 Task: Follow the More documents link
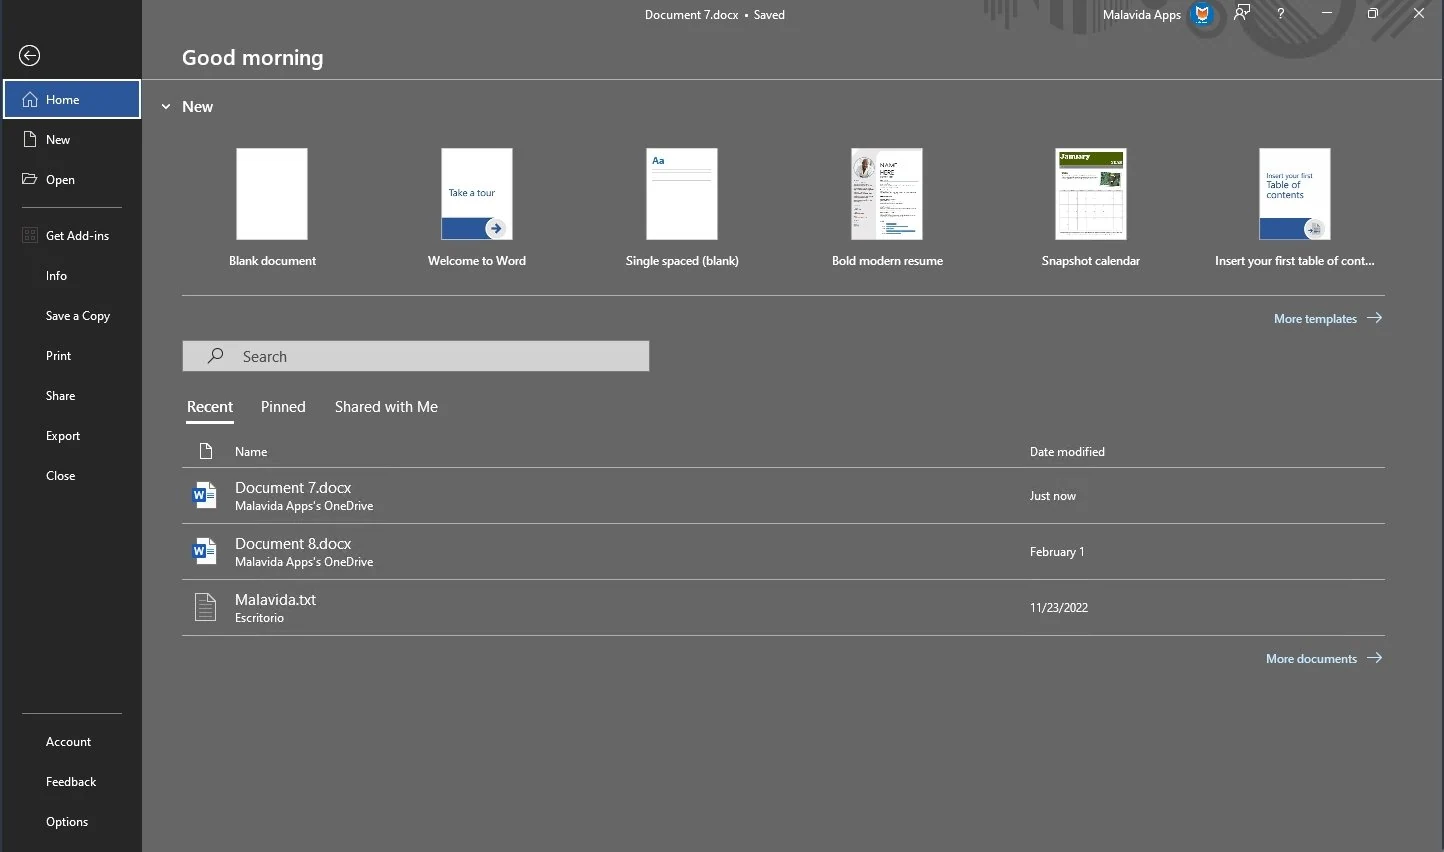[x=1324, y=658]
